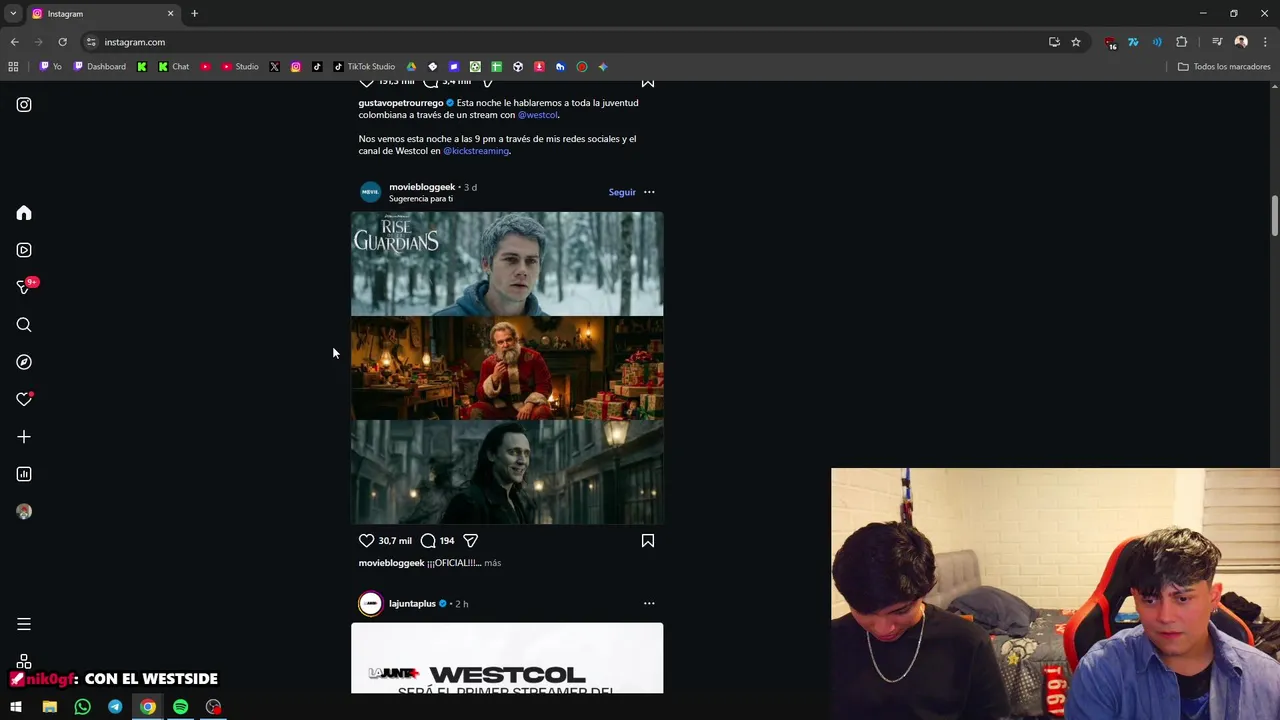Click lajuntaplus avatar

[370, 604]
